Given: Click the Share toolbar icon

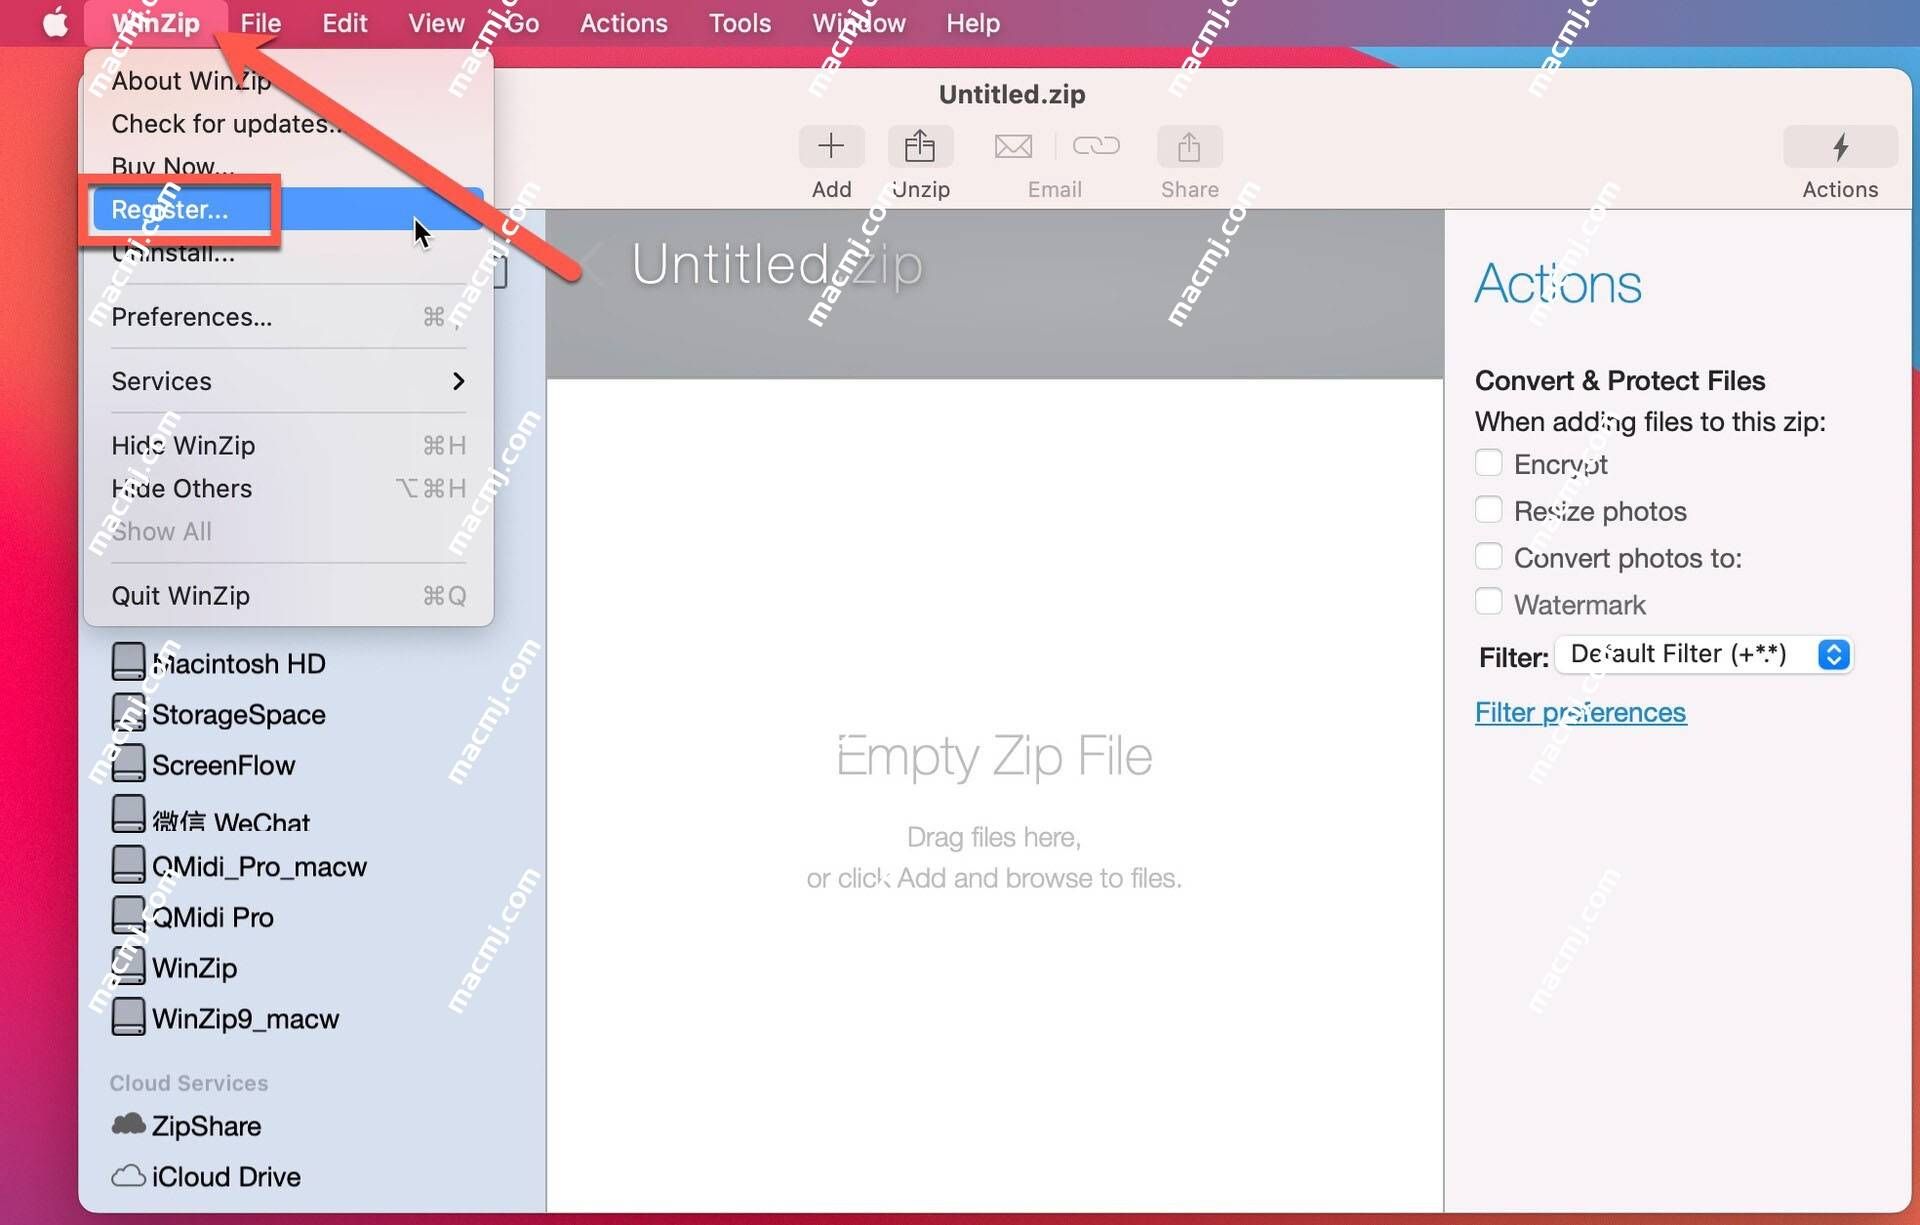Looking at the screenshot, I should tap(1189, 146).
